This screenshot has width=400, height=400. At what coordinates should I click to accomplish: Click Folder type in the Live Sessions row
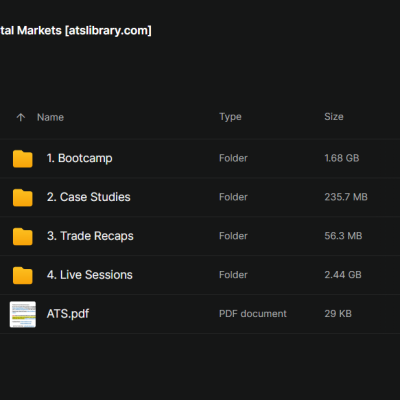tap(233, 275)
